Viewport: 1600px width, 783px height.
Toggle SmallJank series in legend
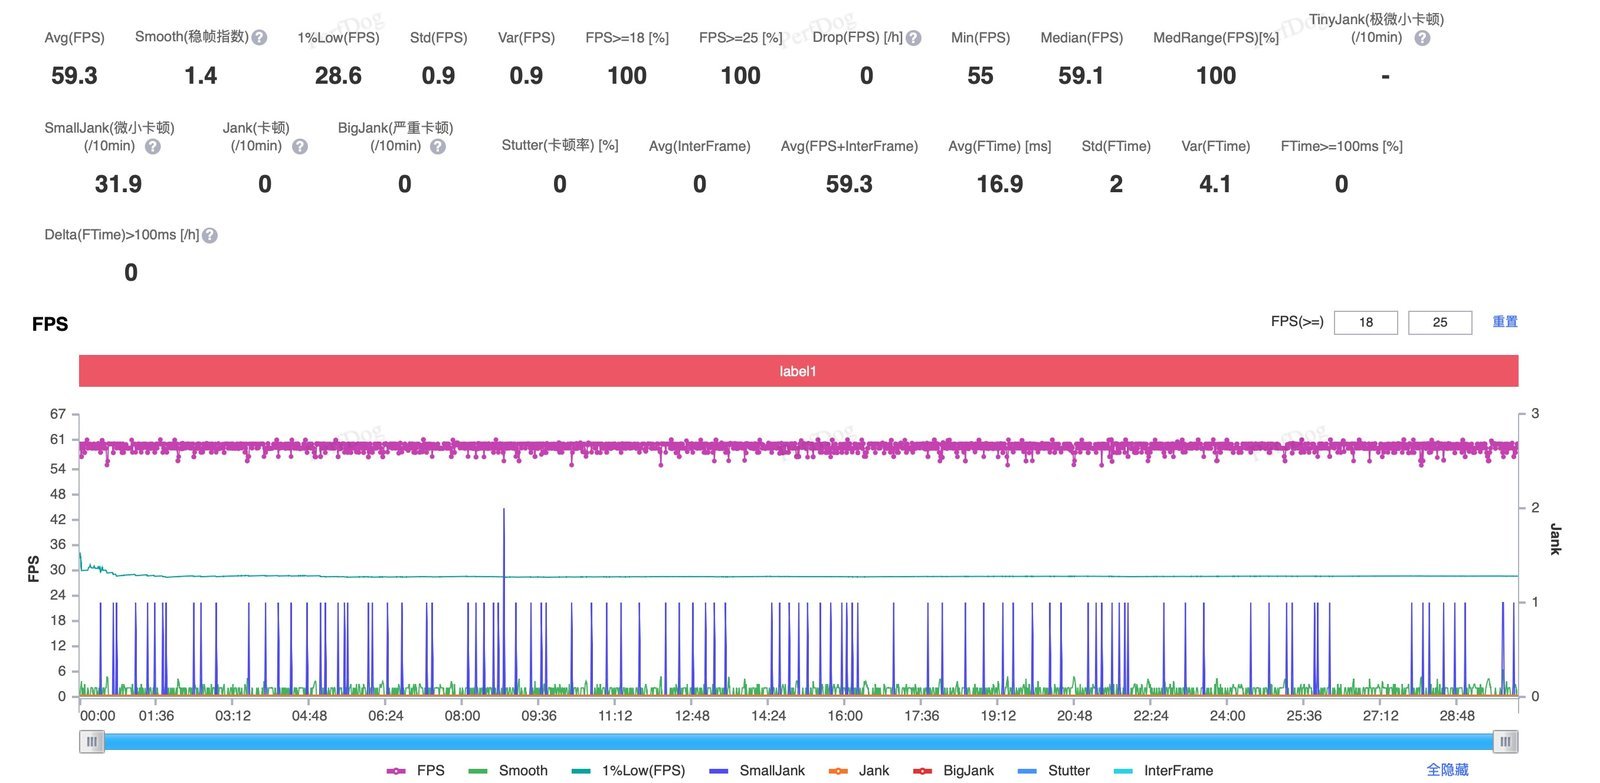[x=757, y=770]
